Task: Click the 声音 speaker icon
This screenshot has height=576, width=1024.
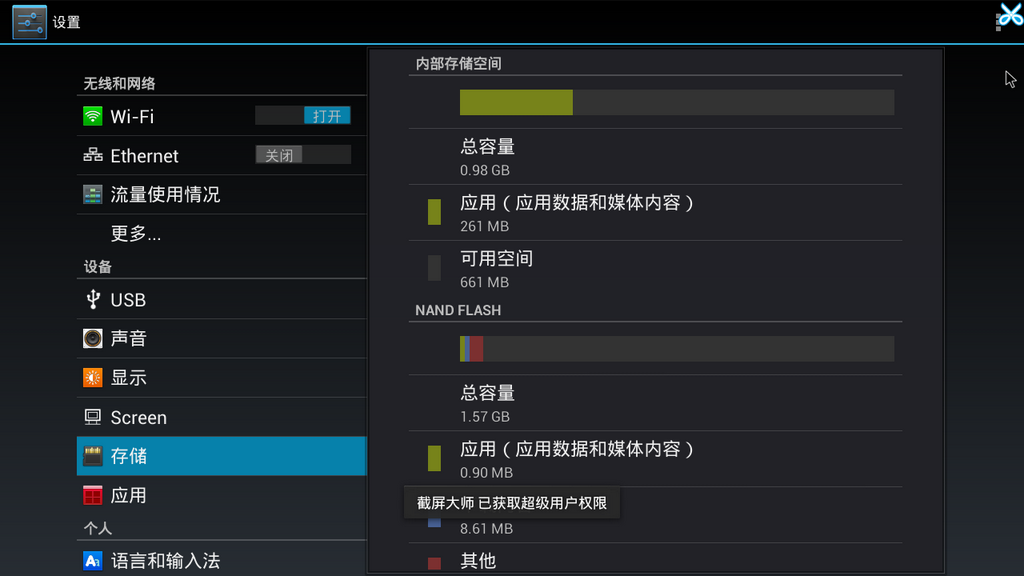Action: (x=93, y=338)
